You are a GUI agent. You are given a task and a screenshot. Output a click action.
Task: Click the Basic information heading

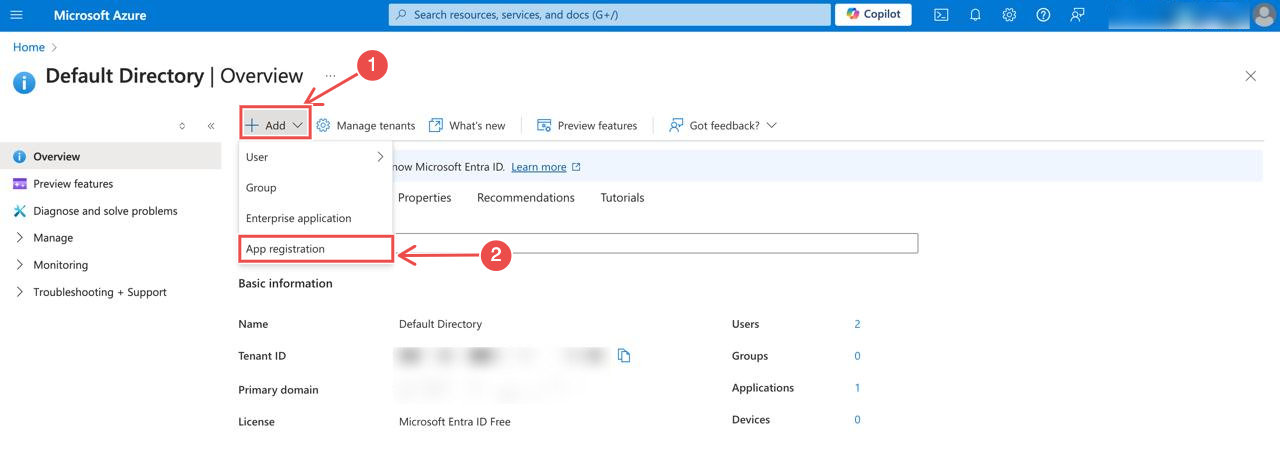pos(285,284)
